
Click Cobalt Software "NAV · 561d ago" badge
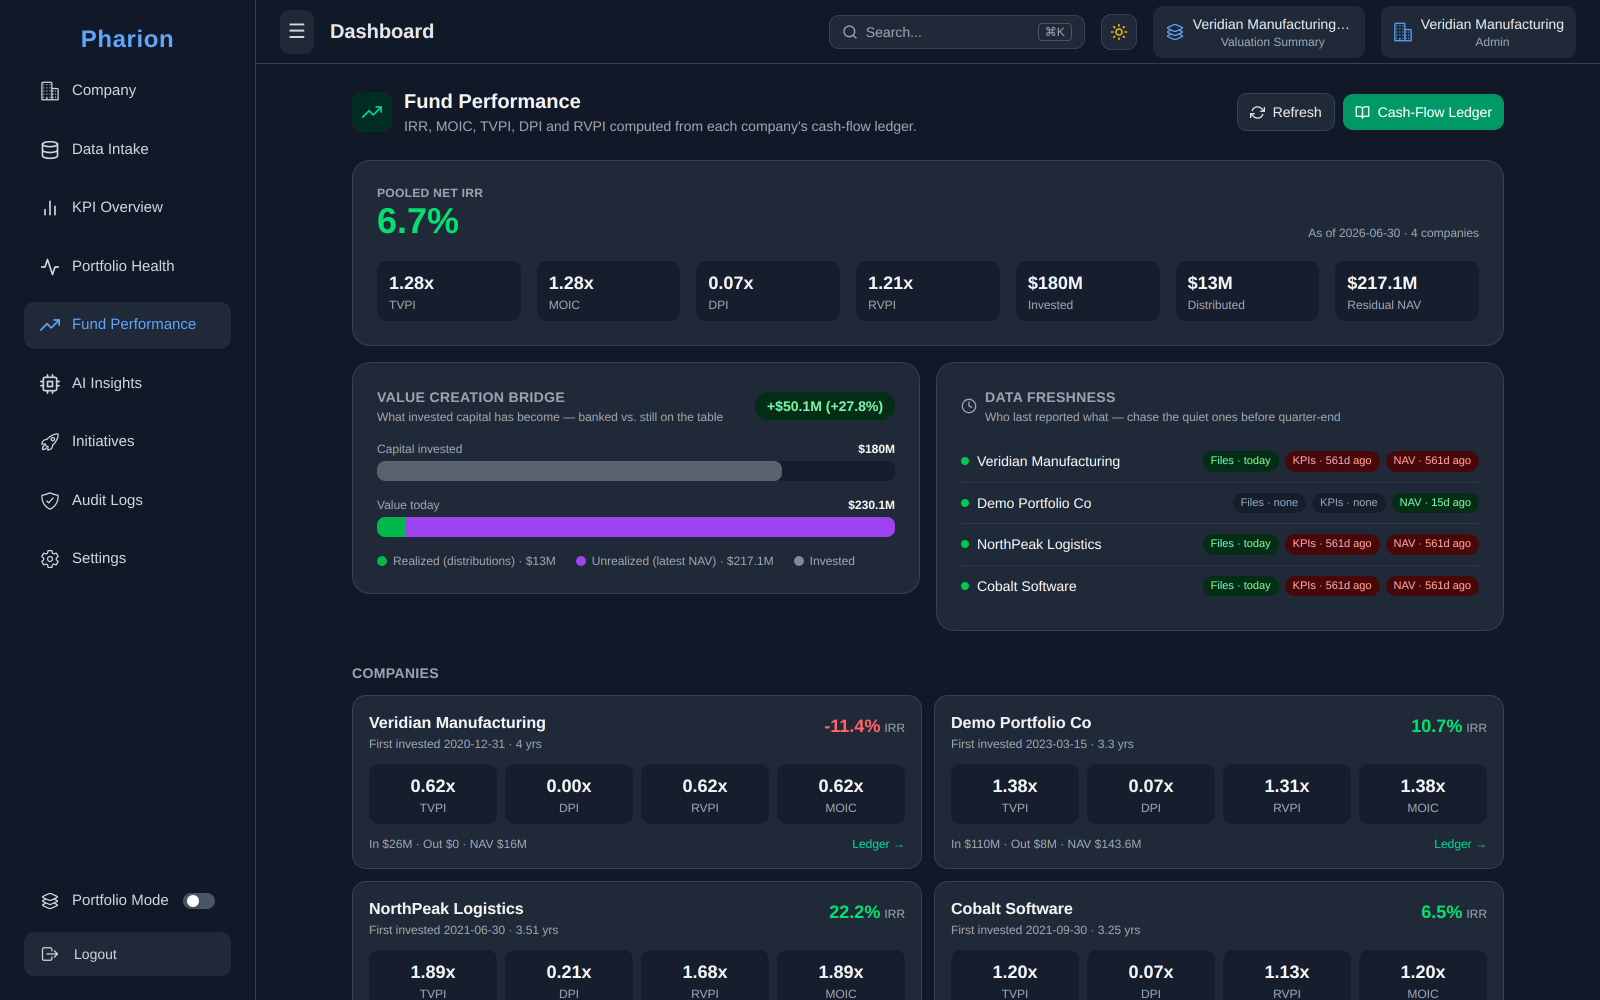(1432, 586)
